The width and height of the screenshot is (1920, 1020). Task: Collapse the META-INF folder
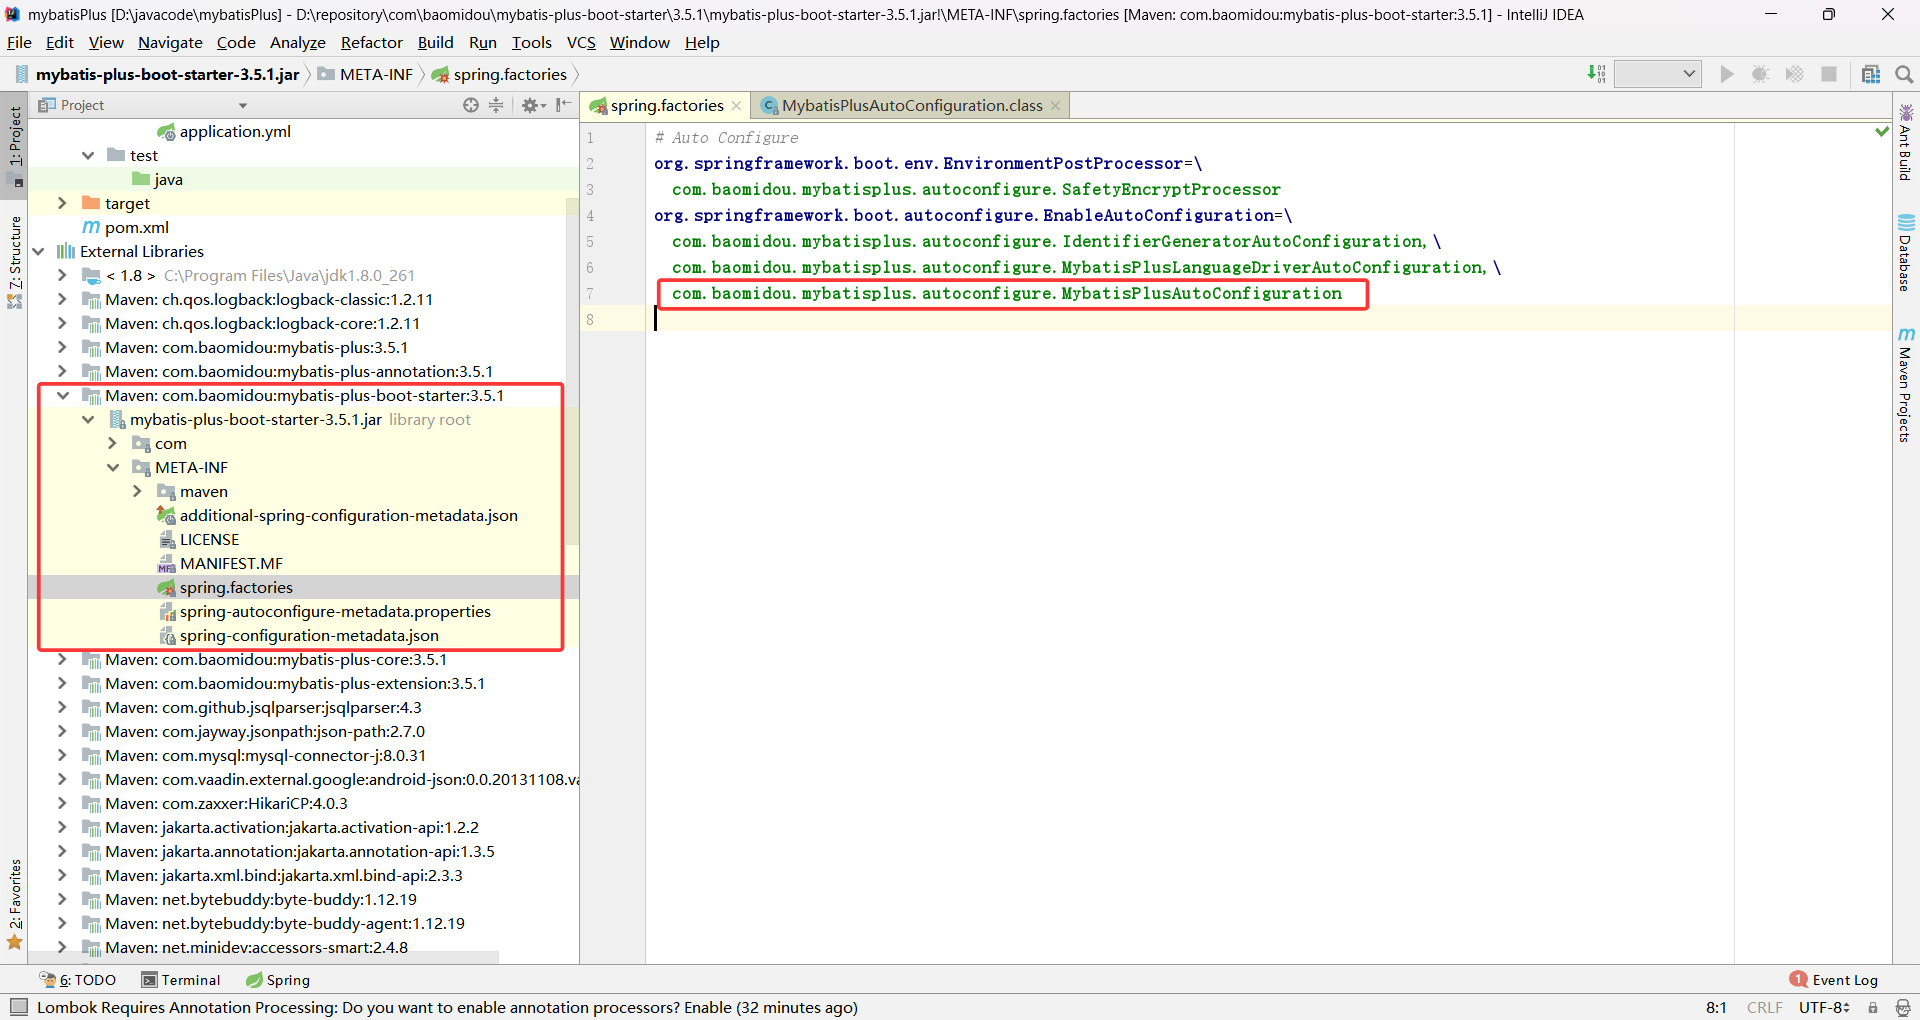tap(112, 467)
